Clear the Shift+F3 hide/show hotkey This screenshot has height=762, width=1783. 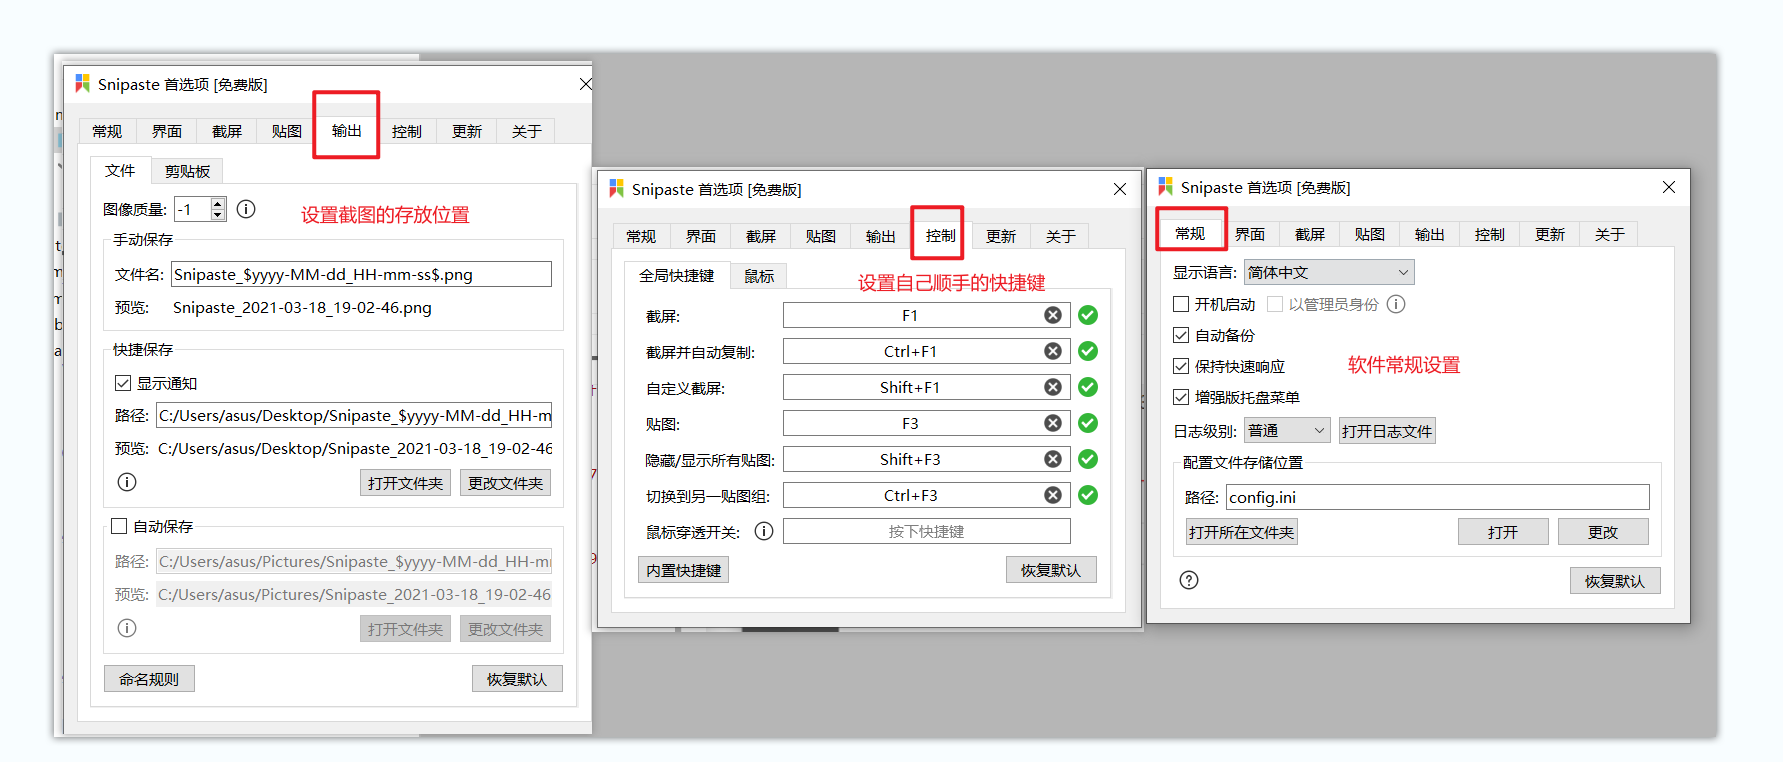(1053, 459)
